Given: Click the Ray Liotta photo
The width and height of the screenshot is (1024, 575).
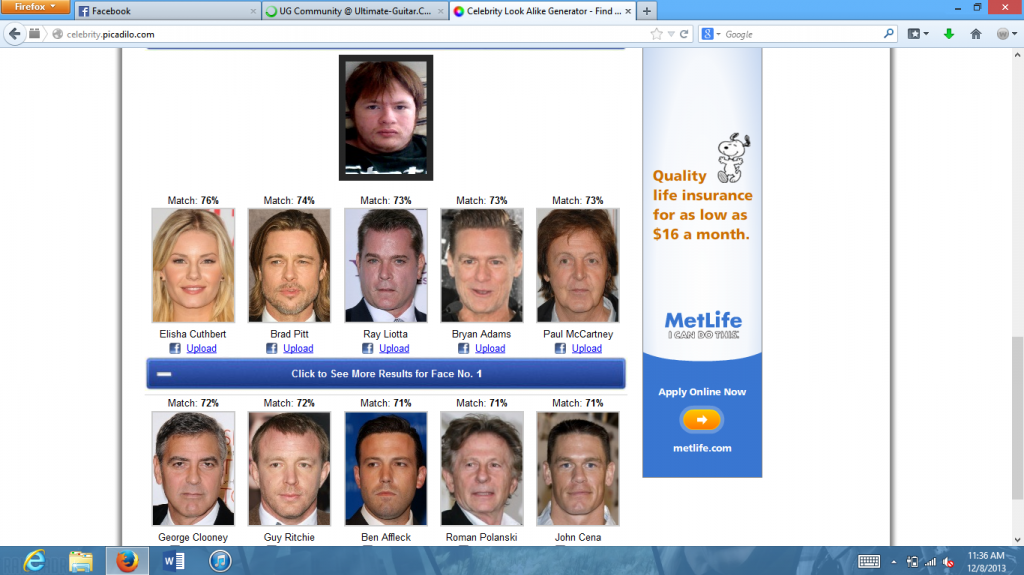Looking at the screenshot, I should tap(386, 265).
